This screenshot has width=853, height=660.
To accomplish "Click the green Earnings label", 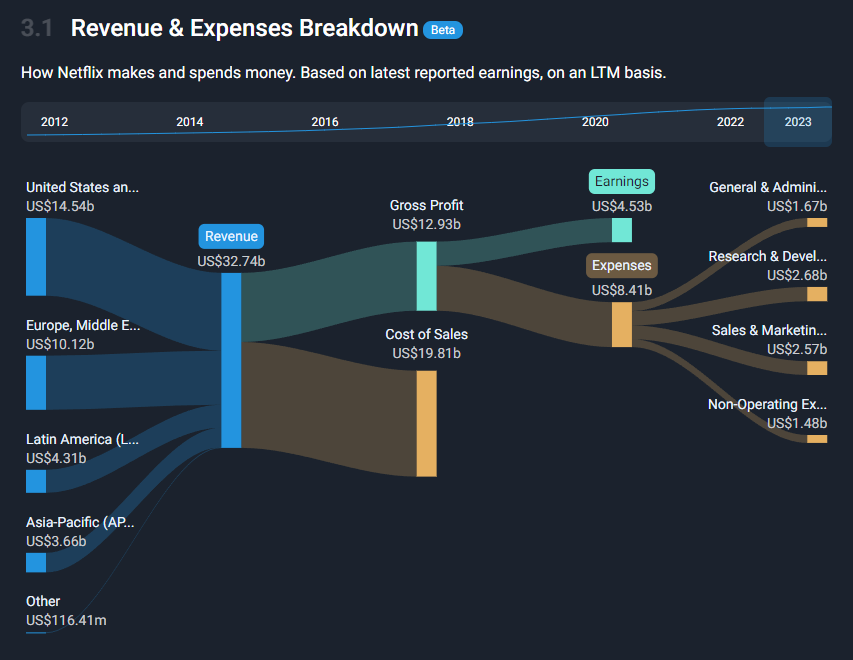I will tap(622, 181).
